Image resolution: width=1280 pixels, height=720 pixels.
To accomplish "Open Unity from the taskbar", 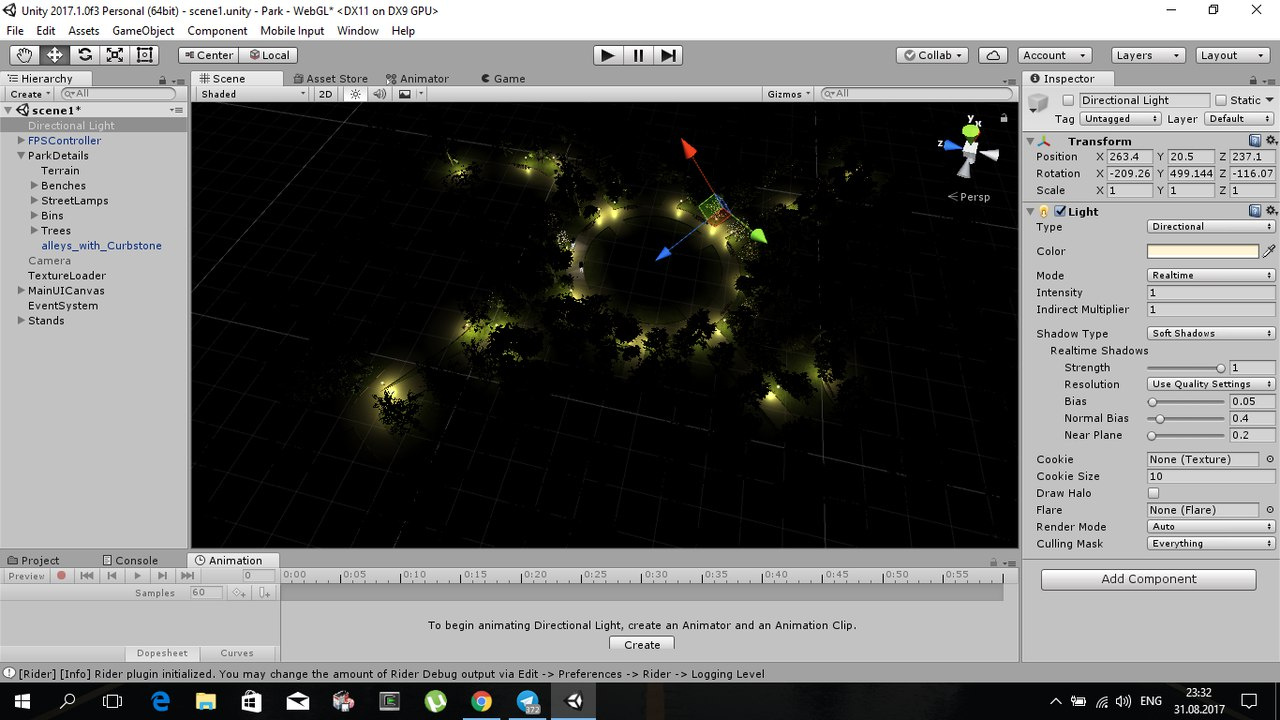I will coord(573,701).
